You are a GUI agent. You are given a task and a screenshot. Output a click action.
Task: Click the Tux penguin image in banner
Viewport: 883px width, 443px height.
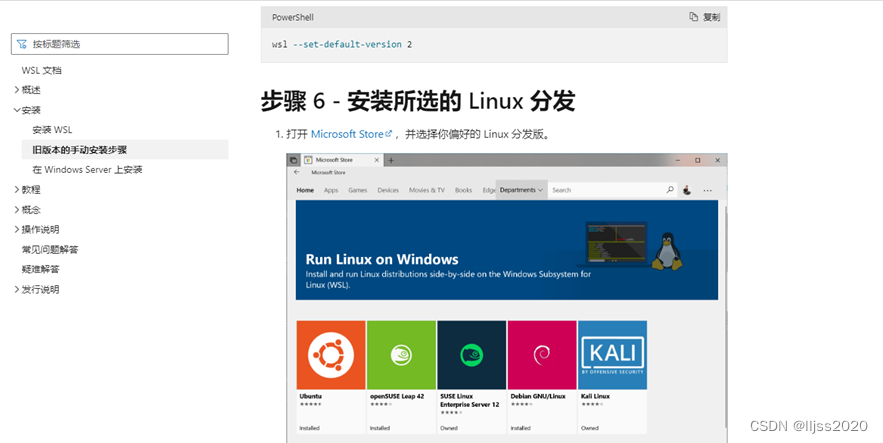click(x=667, y=250)
